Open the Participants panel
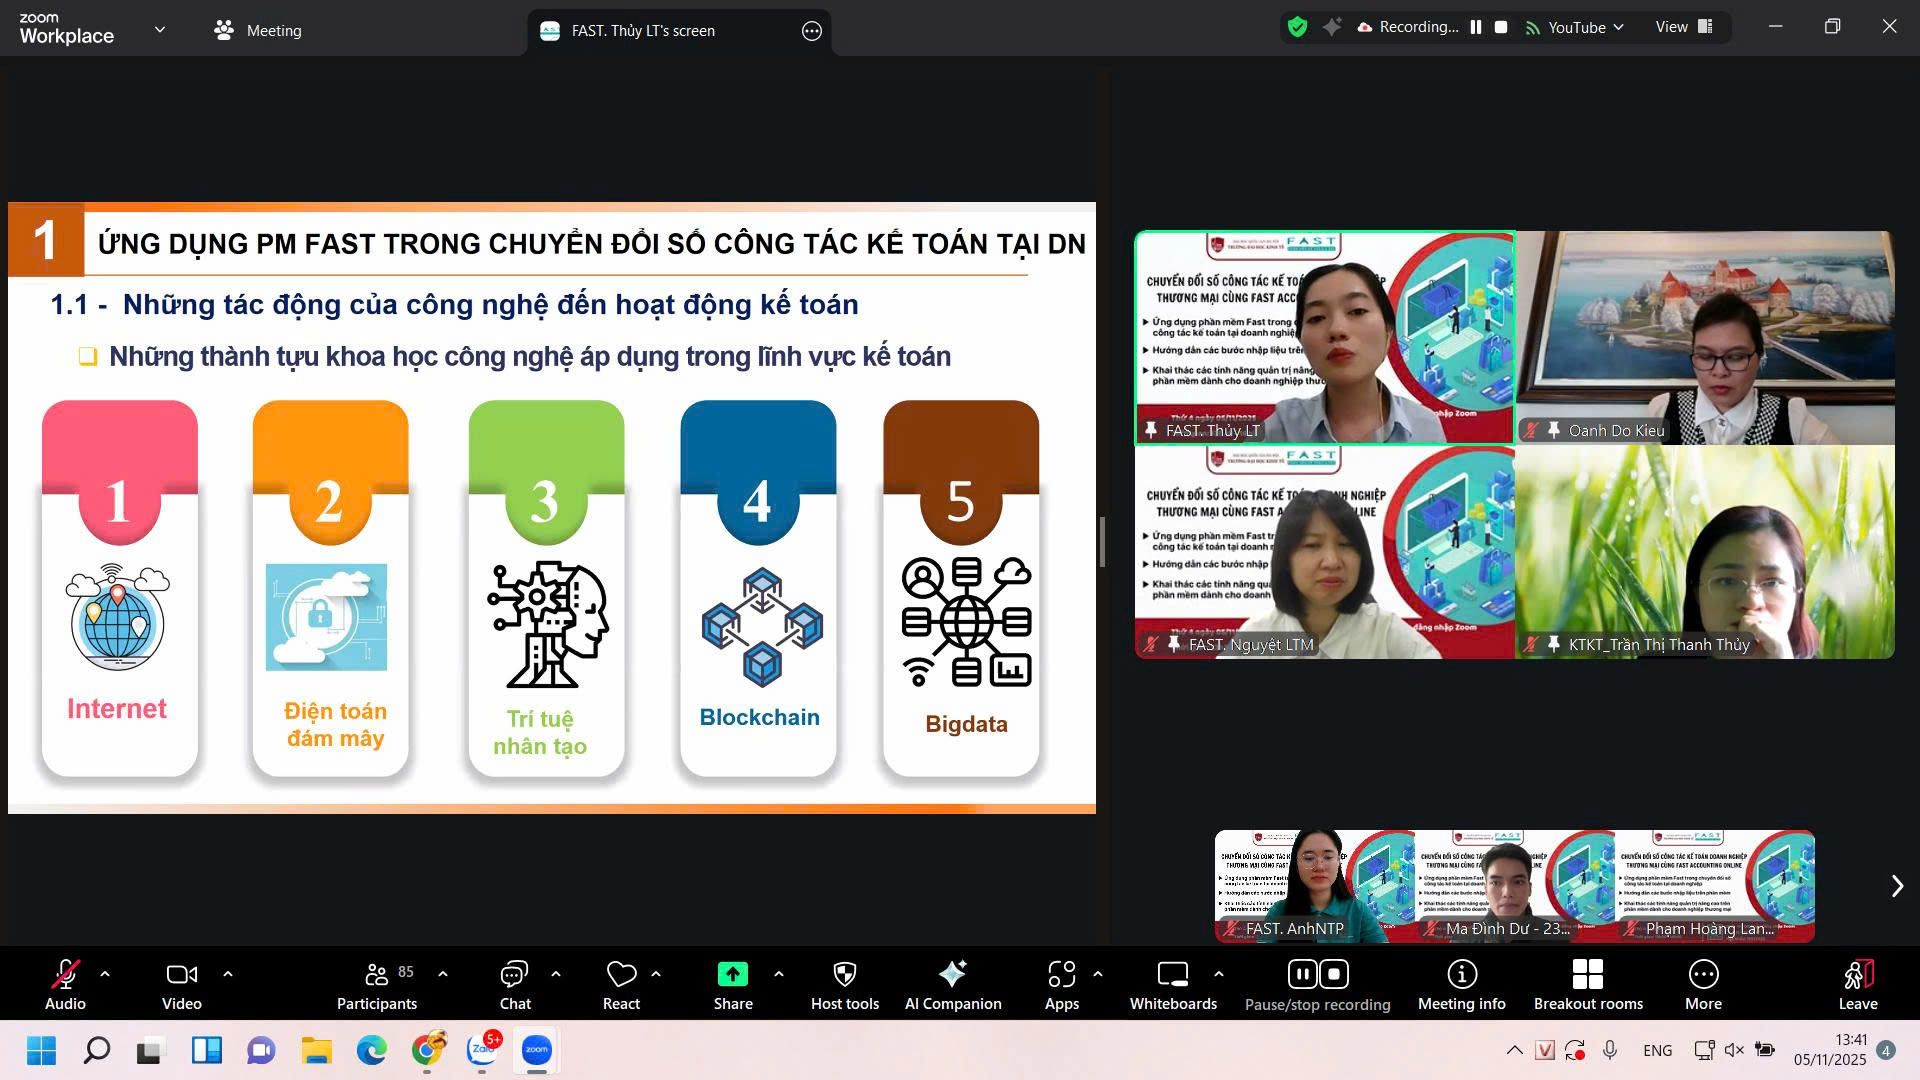1920x1080 pixels. [377, 985]
